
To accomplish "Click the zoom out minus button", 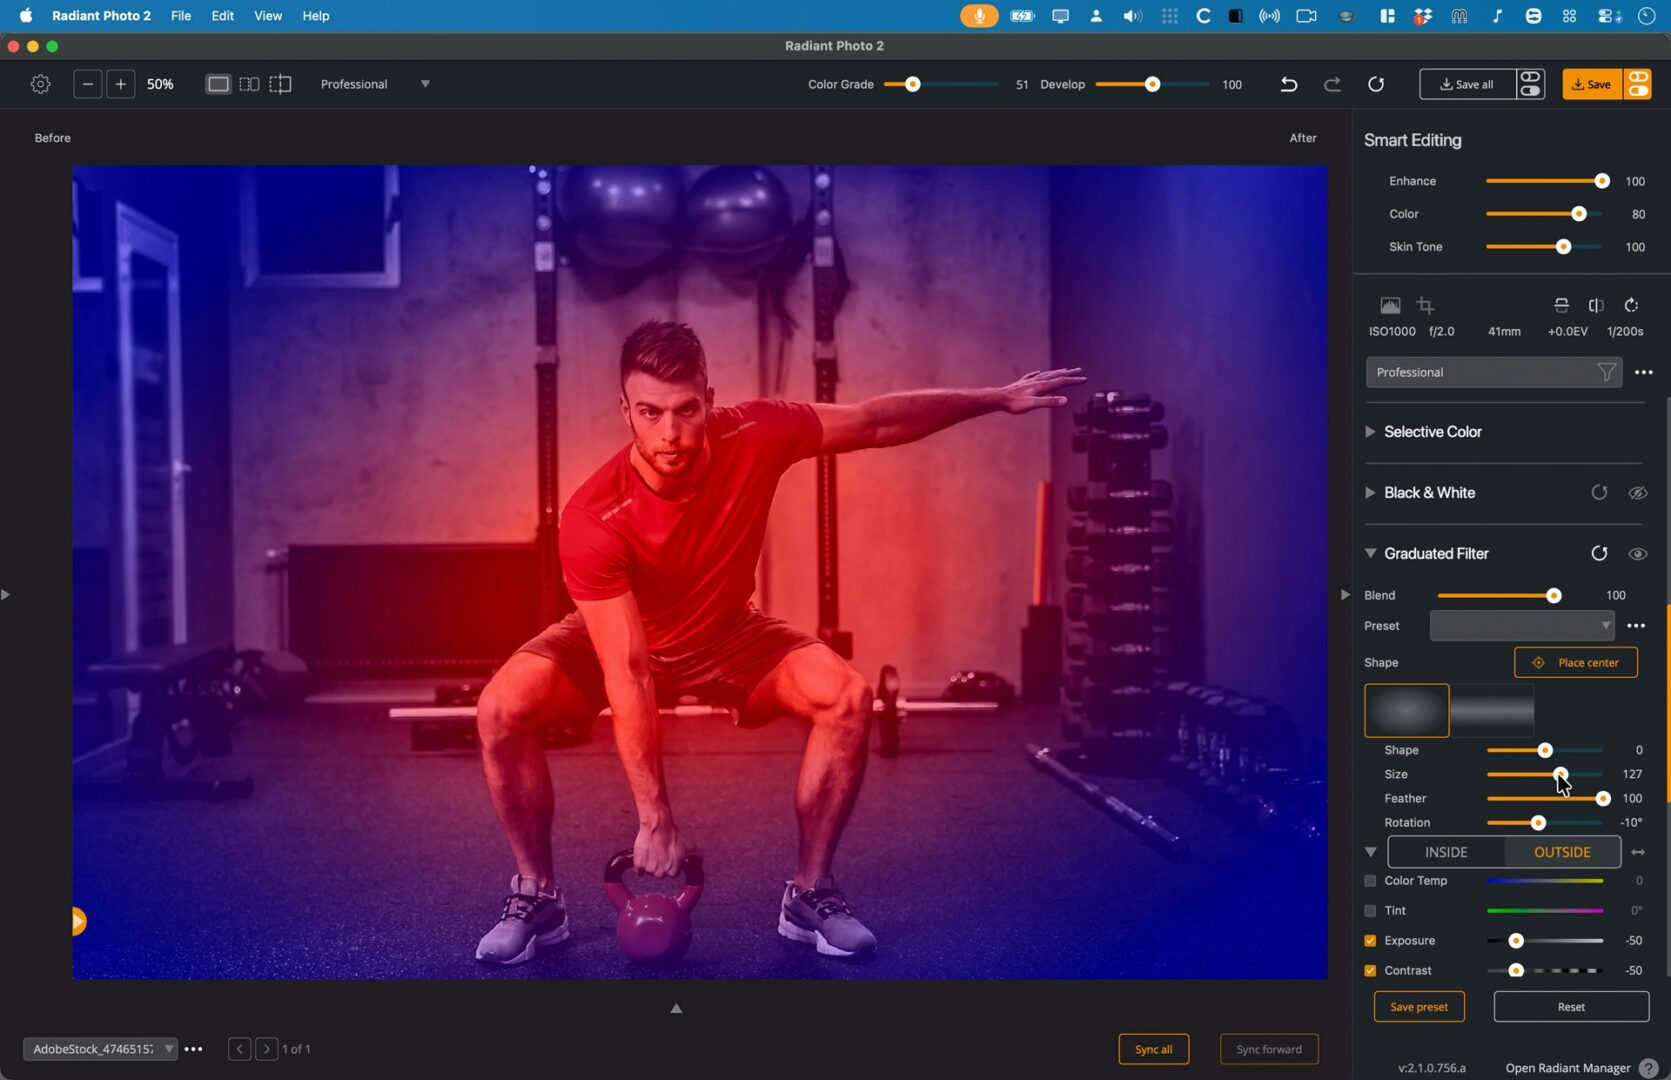I will (x=88, y=84).
